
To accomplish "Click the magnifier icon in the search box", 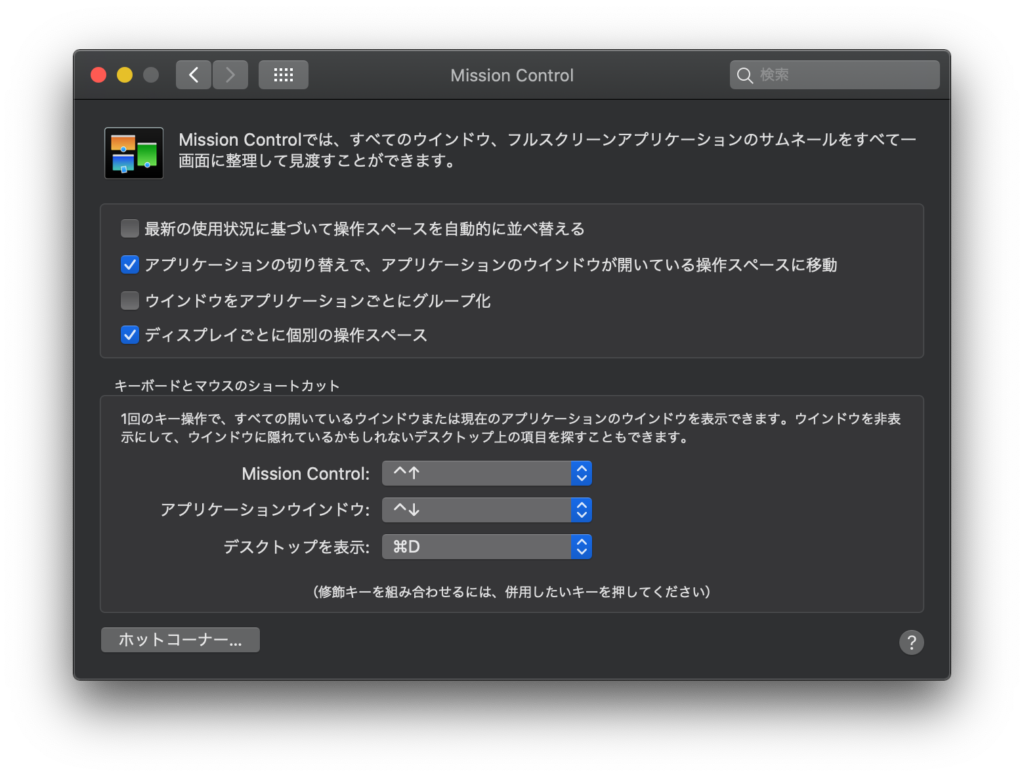I will click(744, 76).
